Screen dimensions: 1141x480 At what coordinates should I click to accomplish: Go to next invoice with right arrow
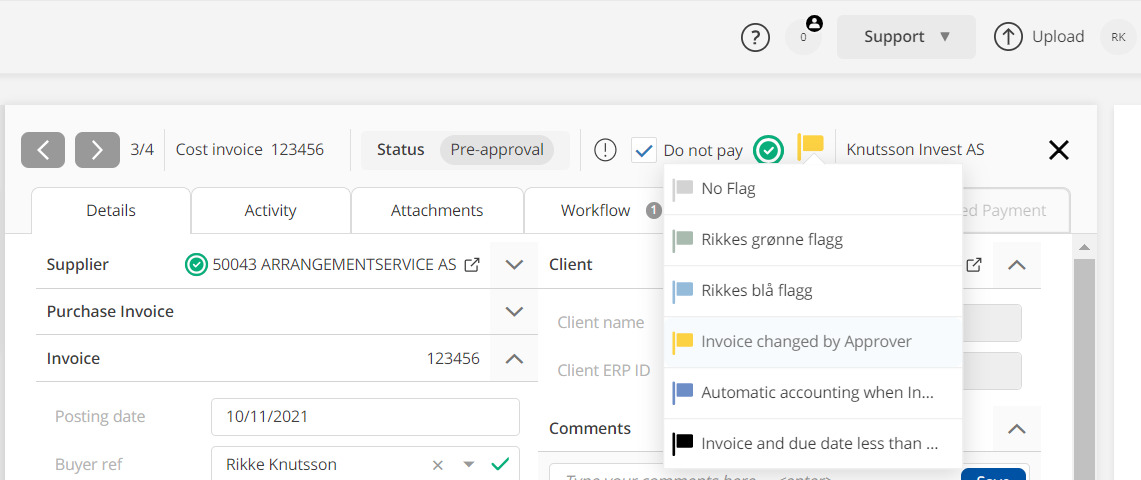click(97, 150)
